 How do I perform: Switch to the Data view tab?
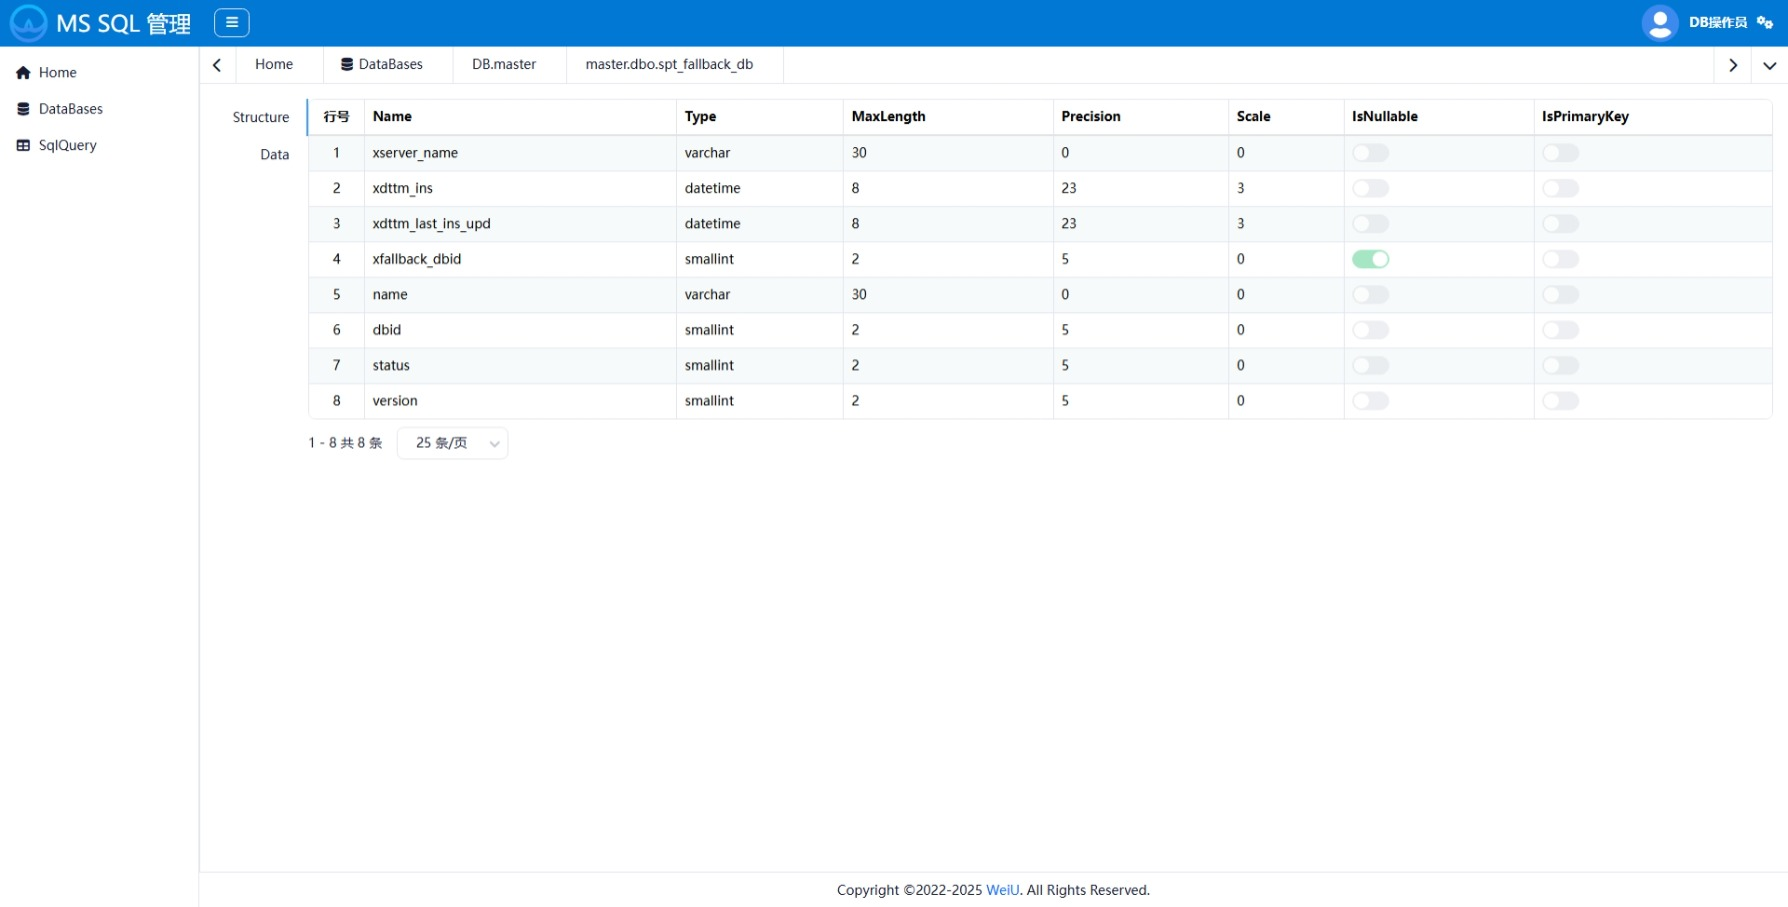click(275, 155)
